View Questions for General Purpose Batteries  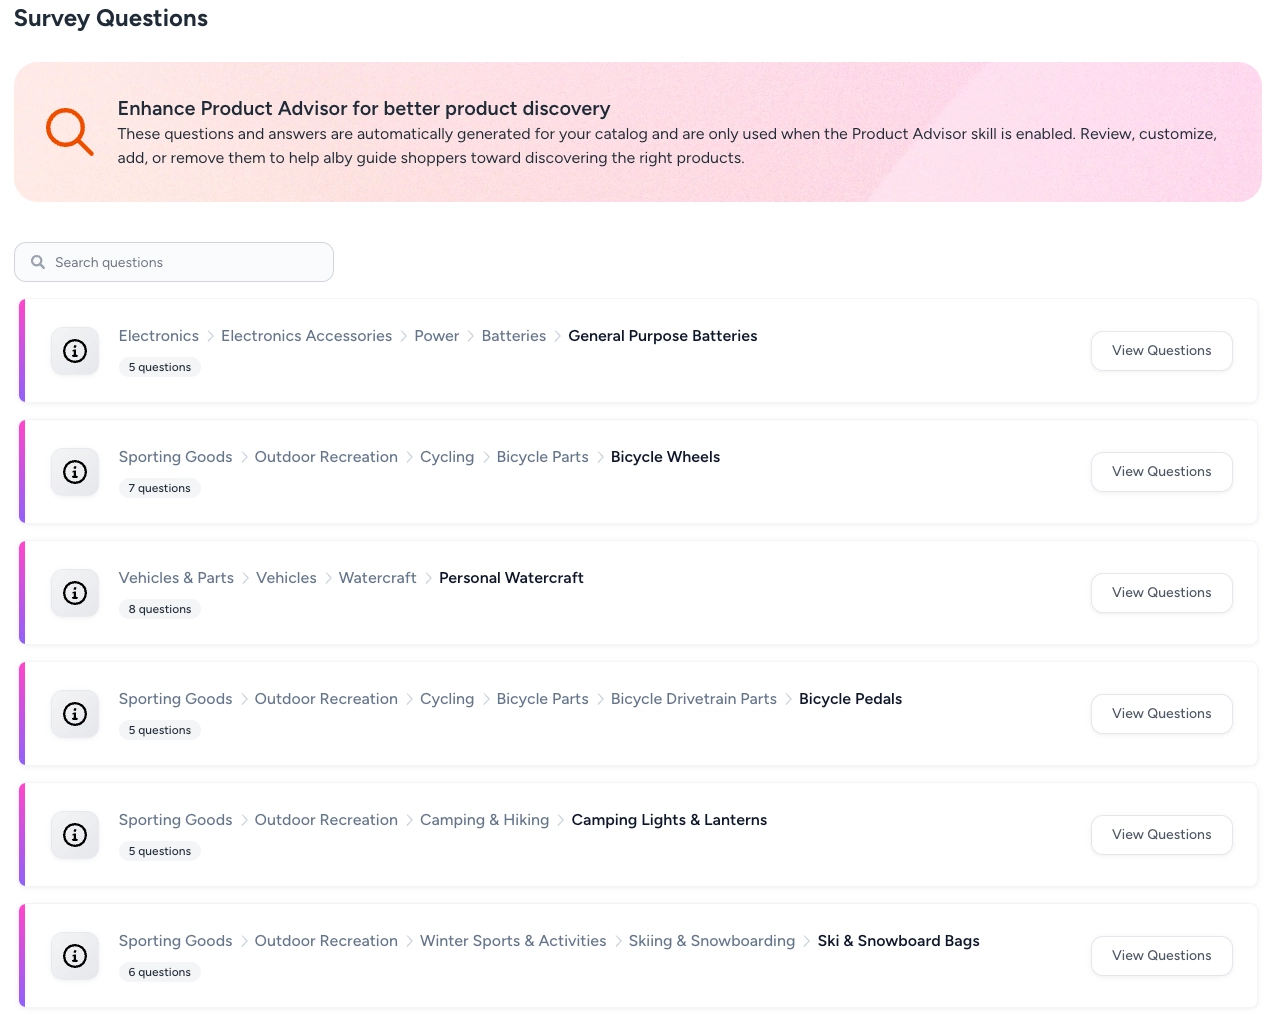(1161, 351)
